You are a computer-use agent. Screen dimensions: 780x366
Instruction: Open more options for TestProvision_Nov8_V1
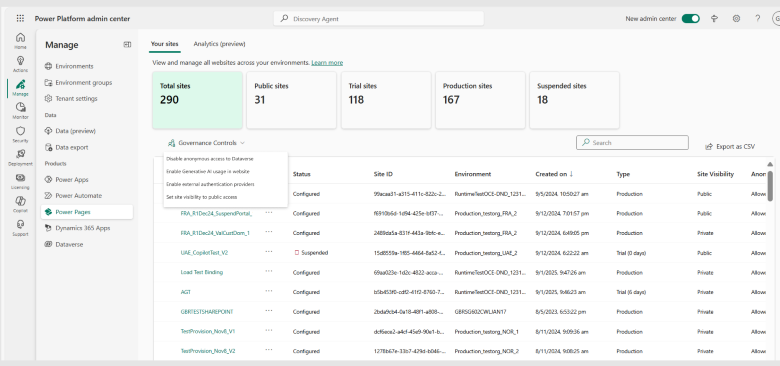click(x=269, y=330)
